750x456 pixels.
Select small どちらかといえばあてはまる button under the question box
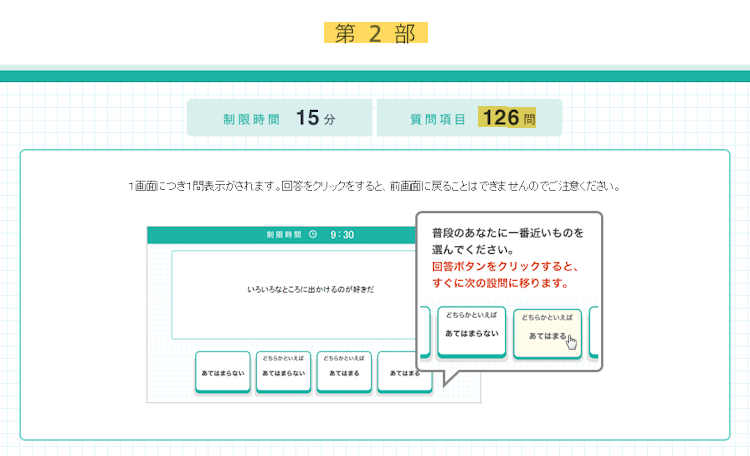click(x=344, y=372)
